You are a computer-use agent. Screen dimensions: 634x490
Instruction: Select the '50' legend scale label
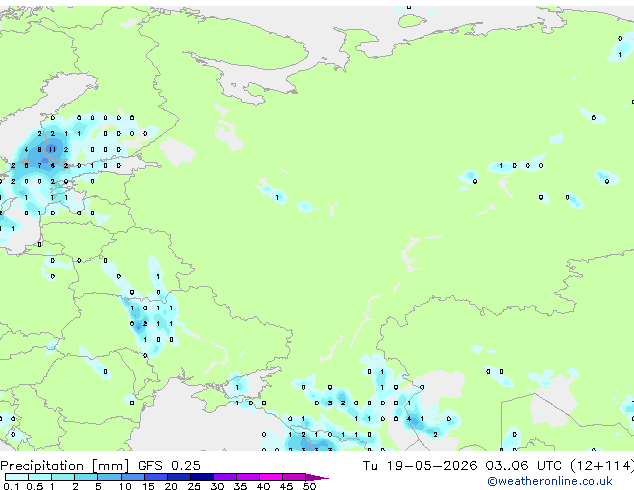coord(309,486)
